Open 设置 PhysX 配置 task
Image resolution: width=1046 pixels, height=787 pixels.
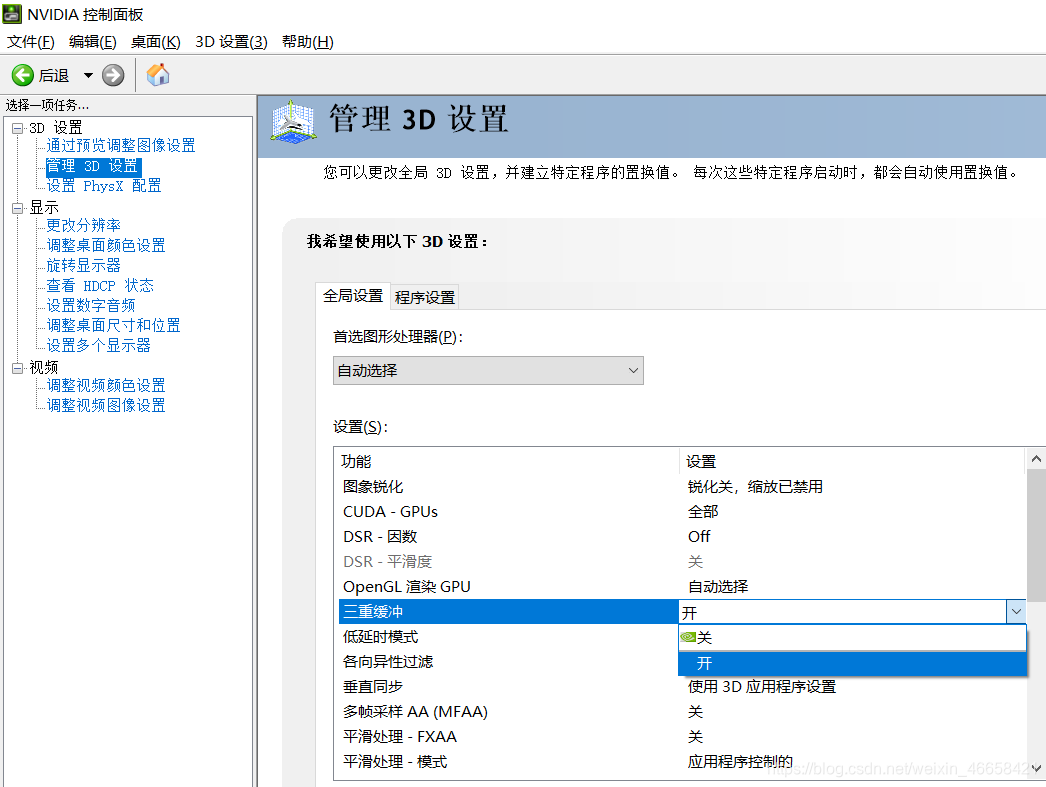coord(103,185)
